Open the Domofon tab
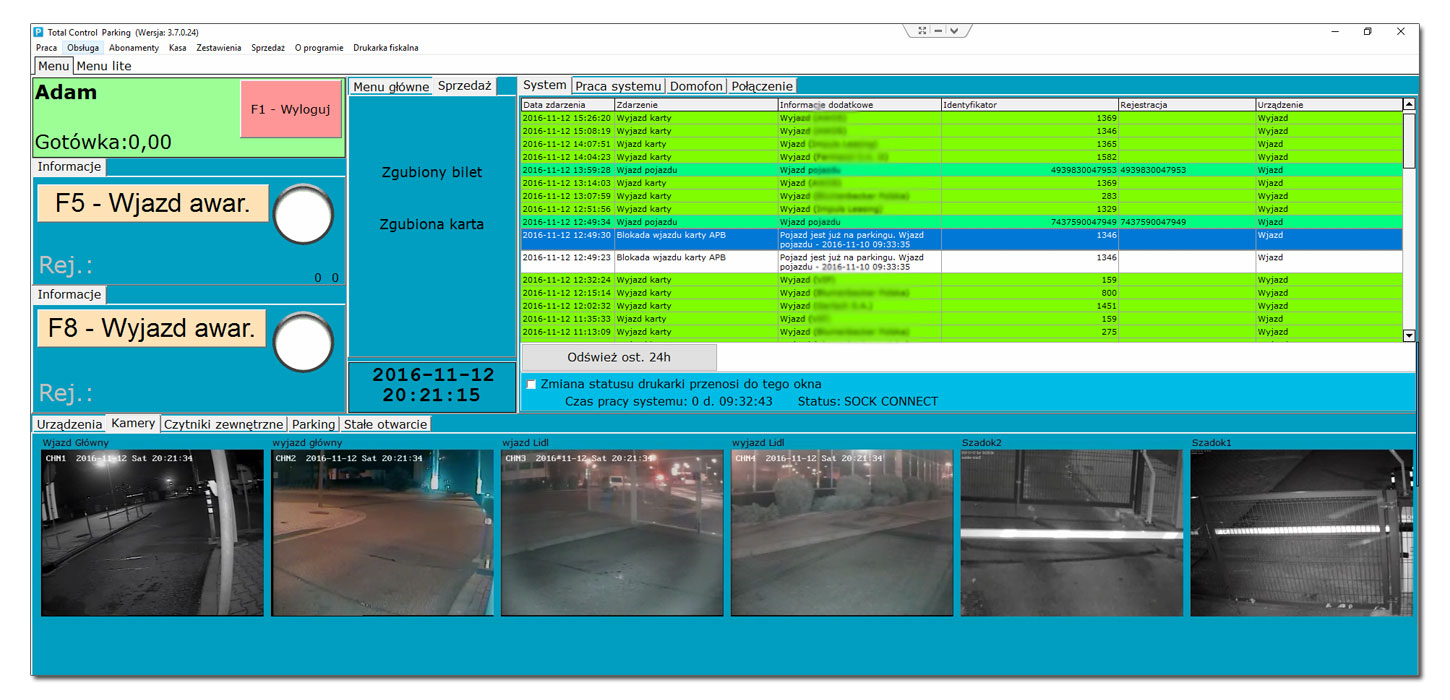The width and height of the screenshot is (1450, 700). 696,85
